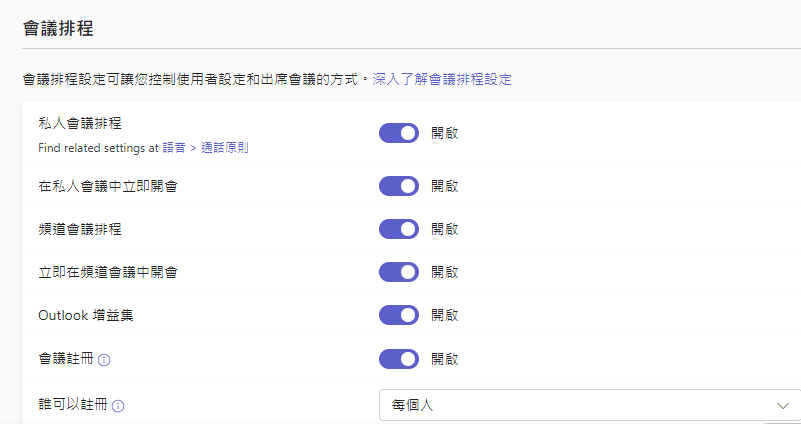The width and height of the screenshot is (801, 424).
Task: Expand the chevron arrow of 誰可以註冊 combo box
Action: coord(783,406)
